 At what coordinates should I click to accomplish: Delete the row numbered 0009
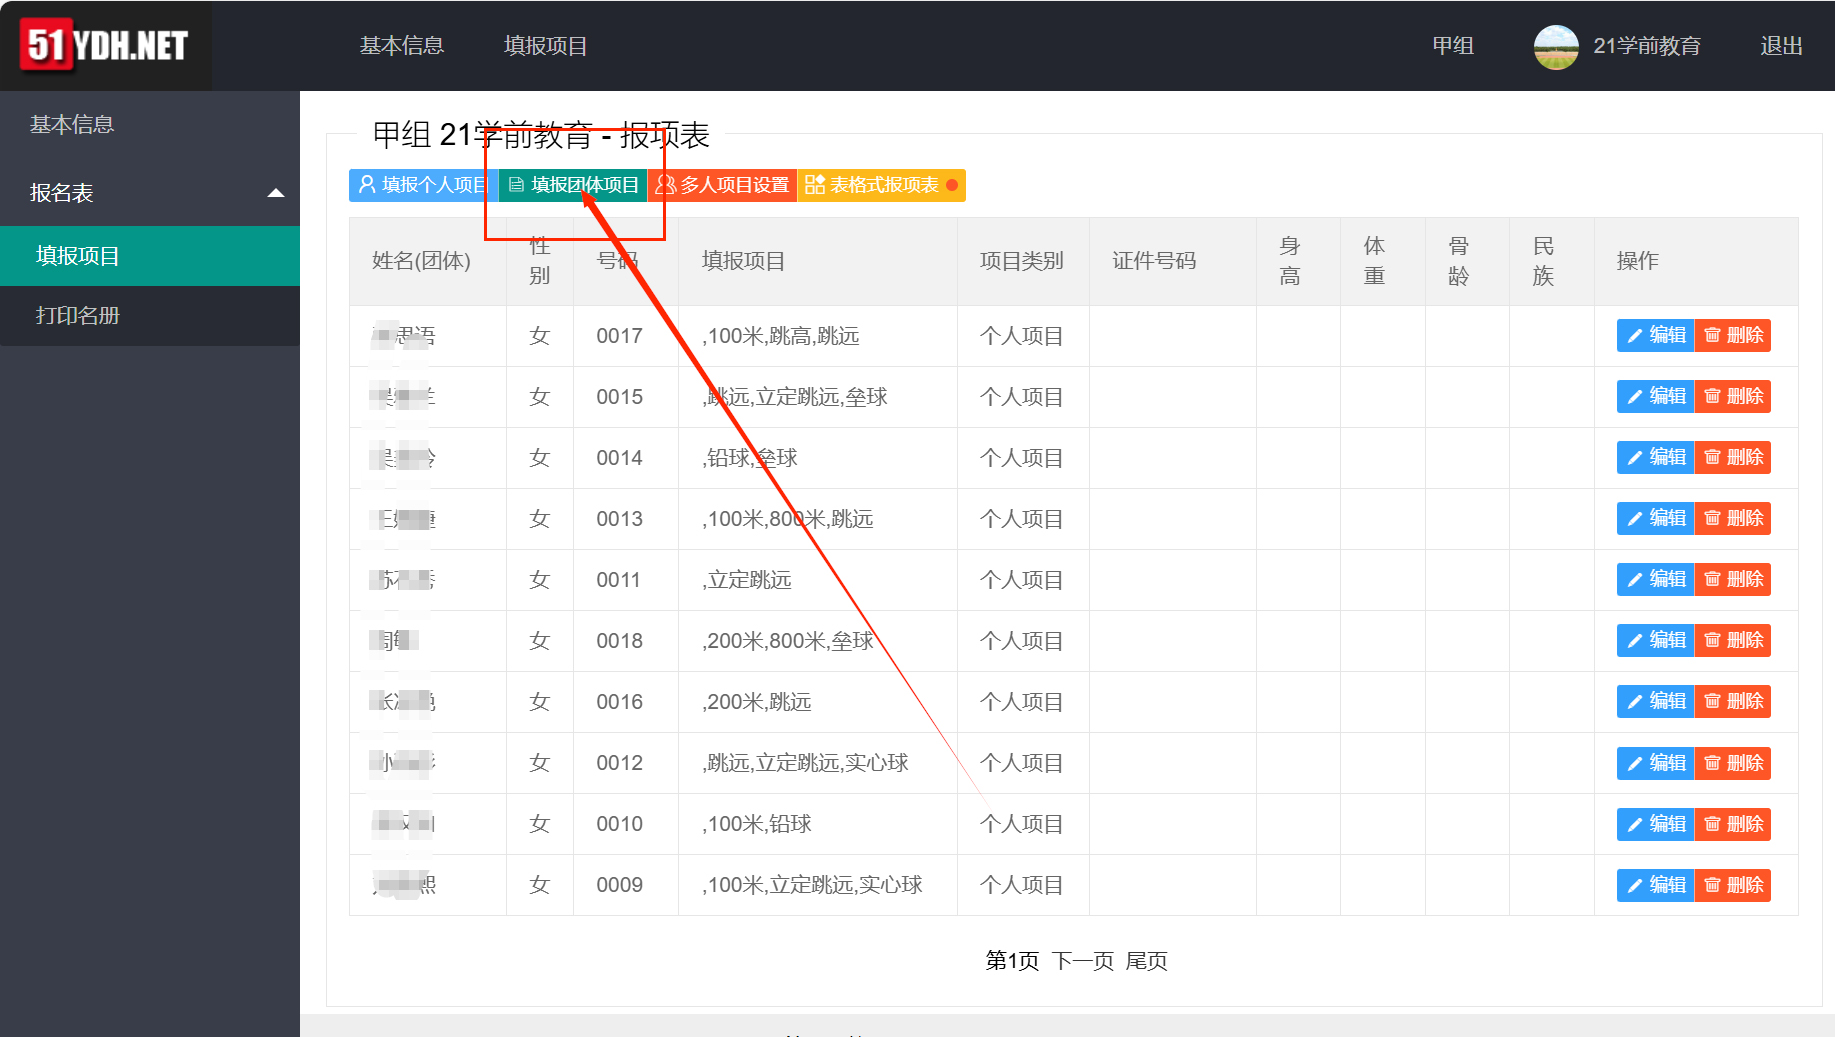1733,885
